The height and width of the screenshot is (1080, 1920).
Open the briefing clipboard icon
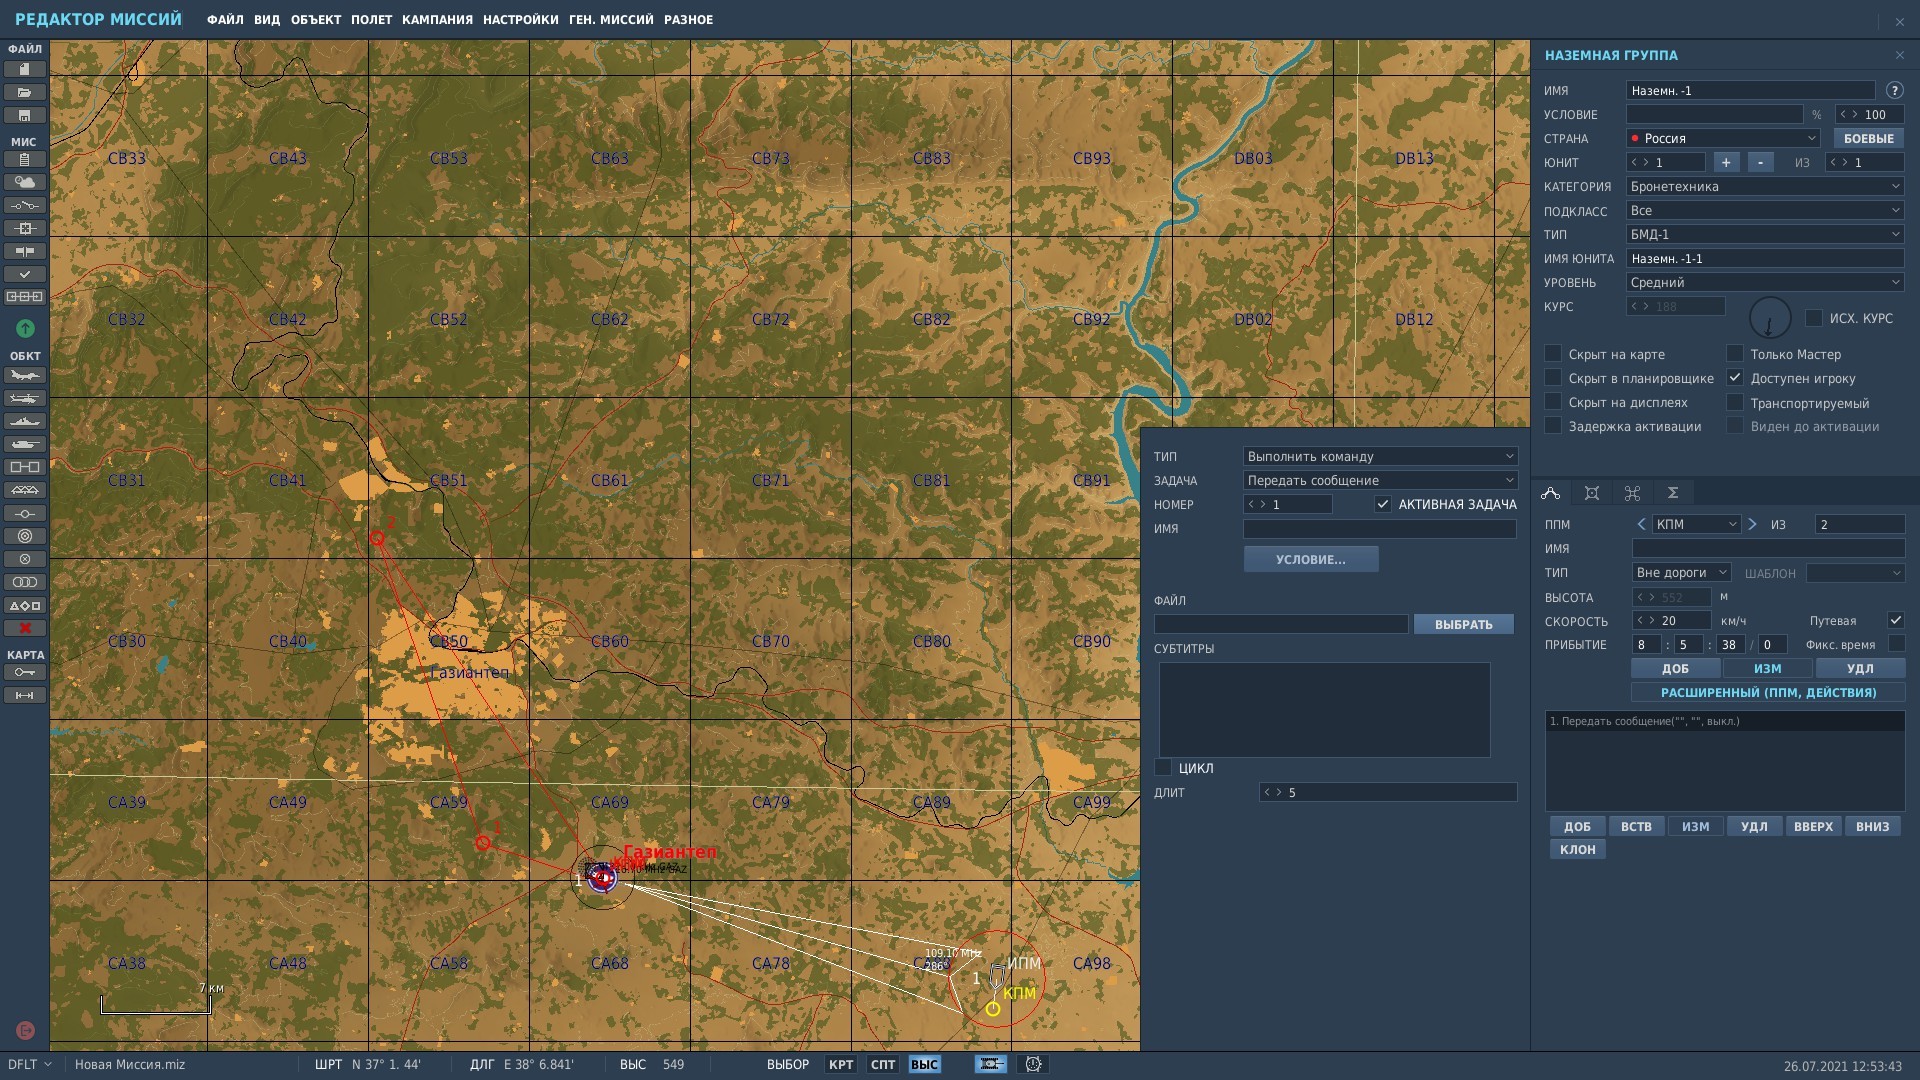(25, 160)
